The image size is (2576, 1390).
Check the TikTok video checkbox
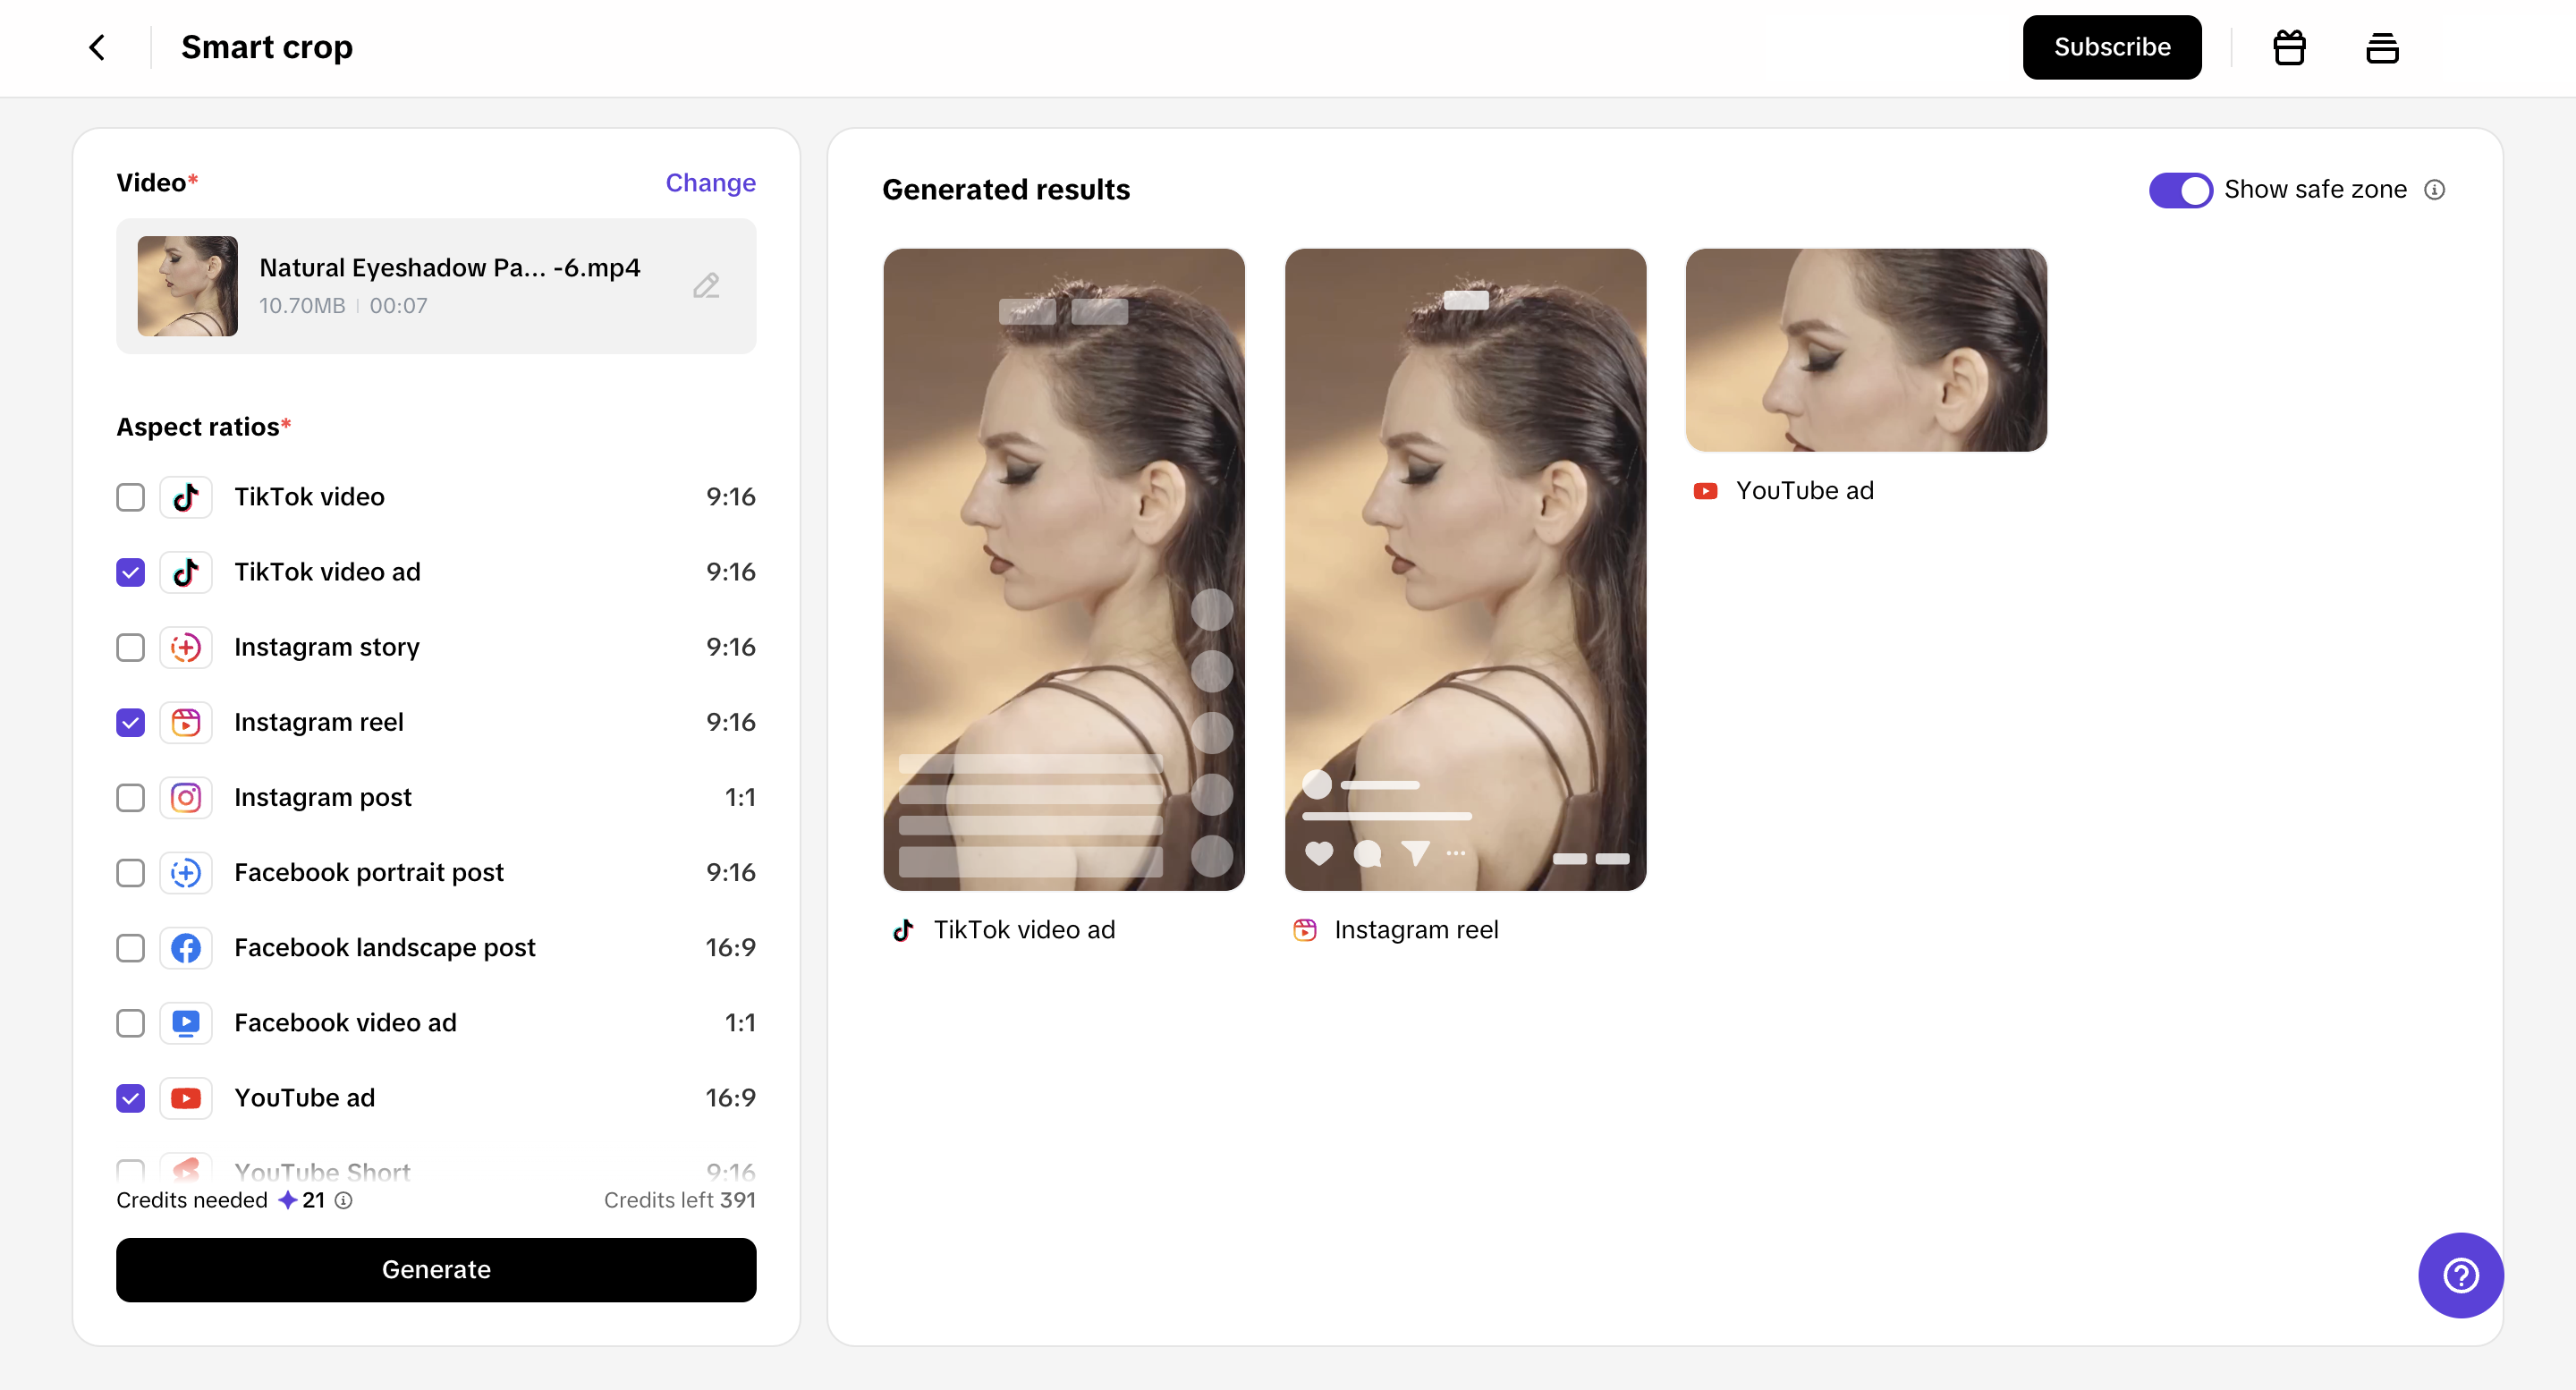click(x=131, y=497)
